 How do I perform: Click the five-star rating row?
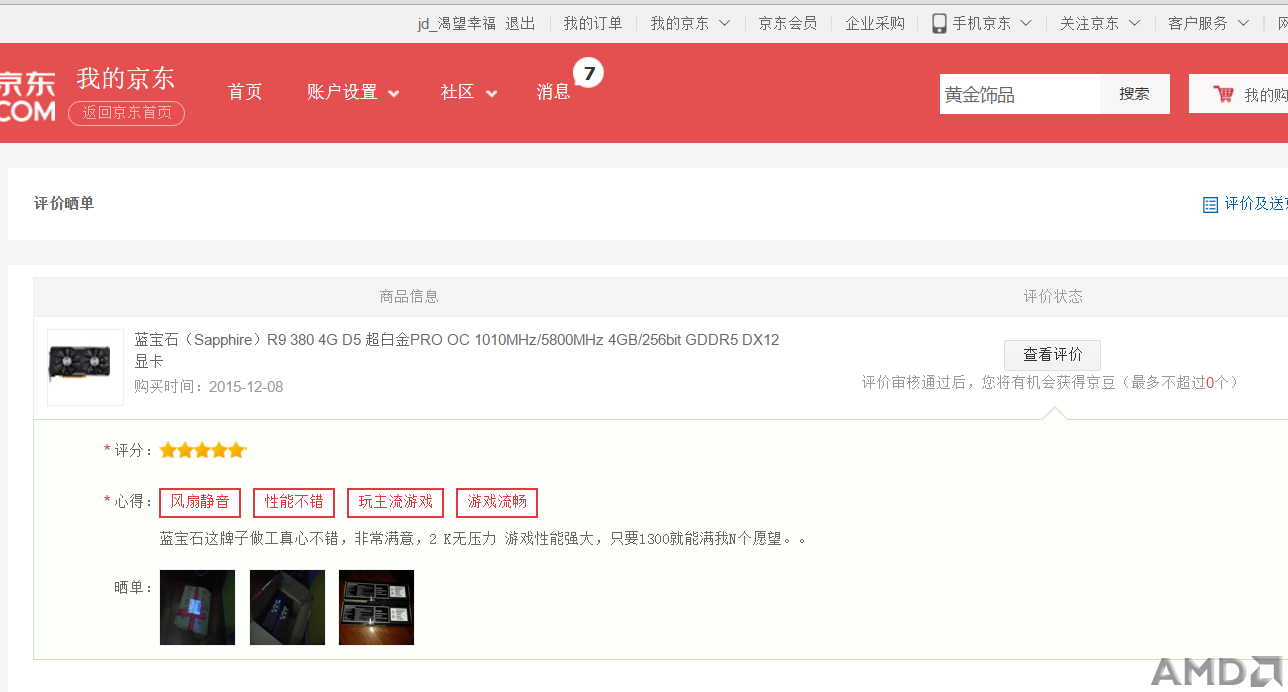click(x=202, y=450)
